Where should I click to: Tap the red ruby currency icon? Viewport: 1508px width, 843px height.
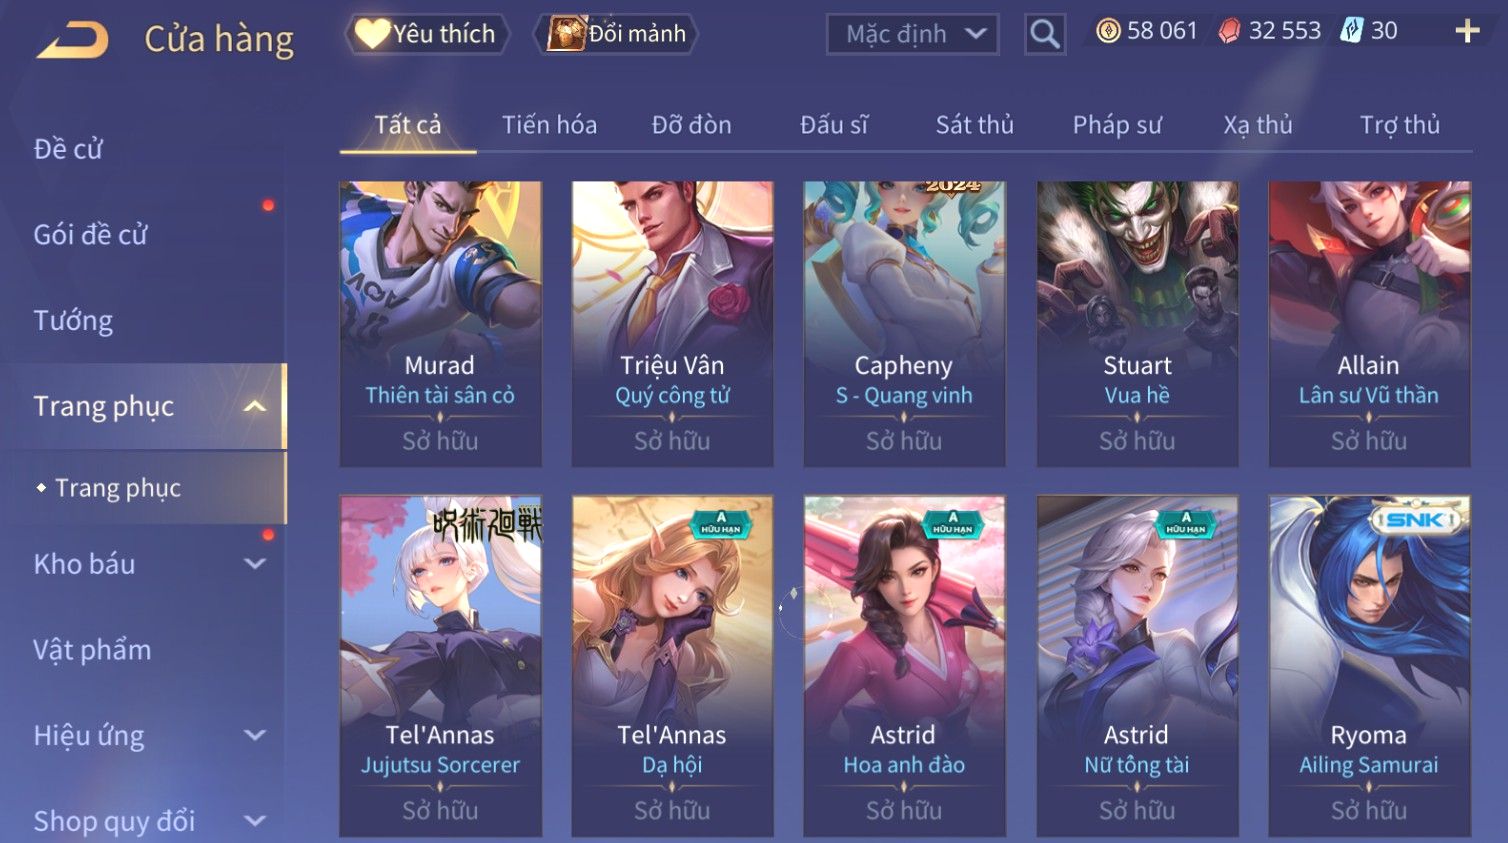(x=1229, y=31)
